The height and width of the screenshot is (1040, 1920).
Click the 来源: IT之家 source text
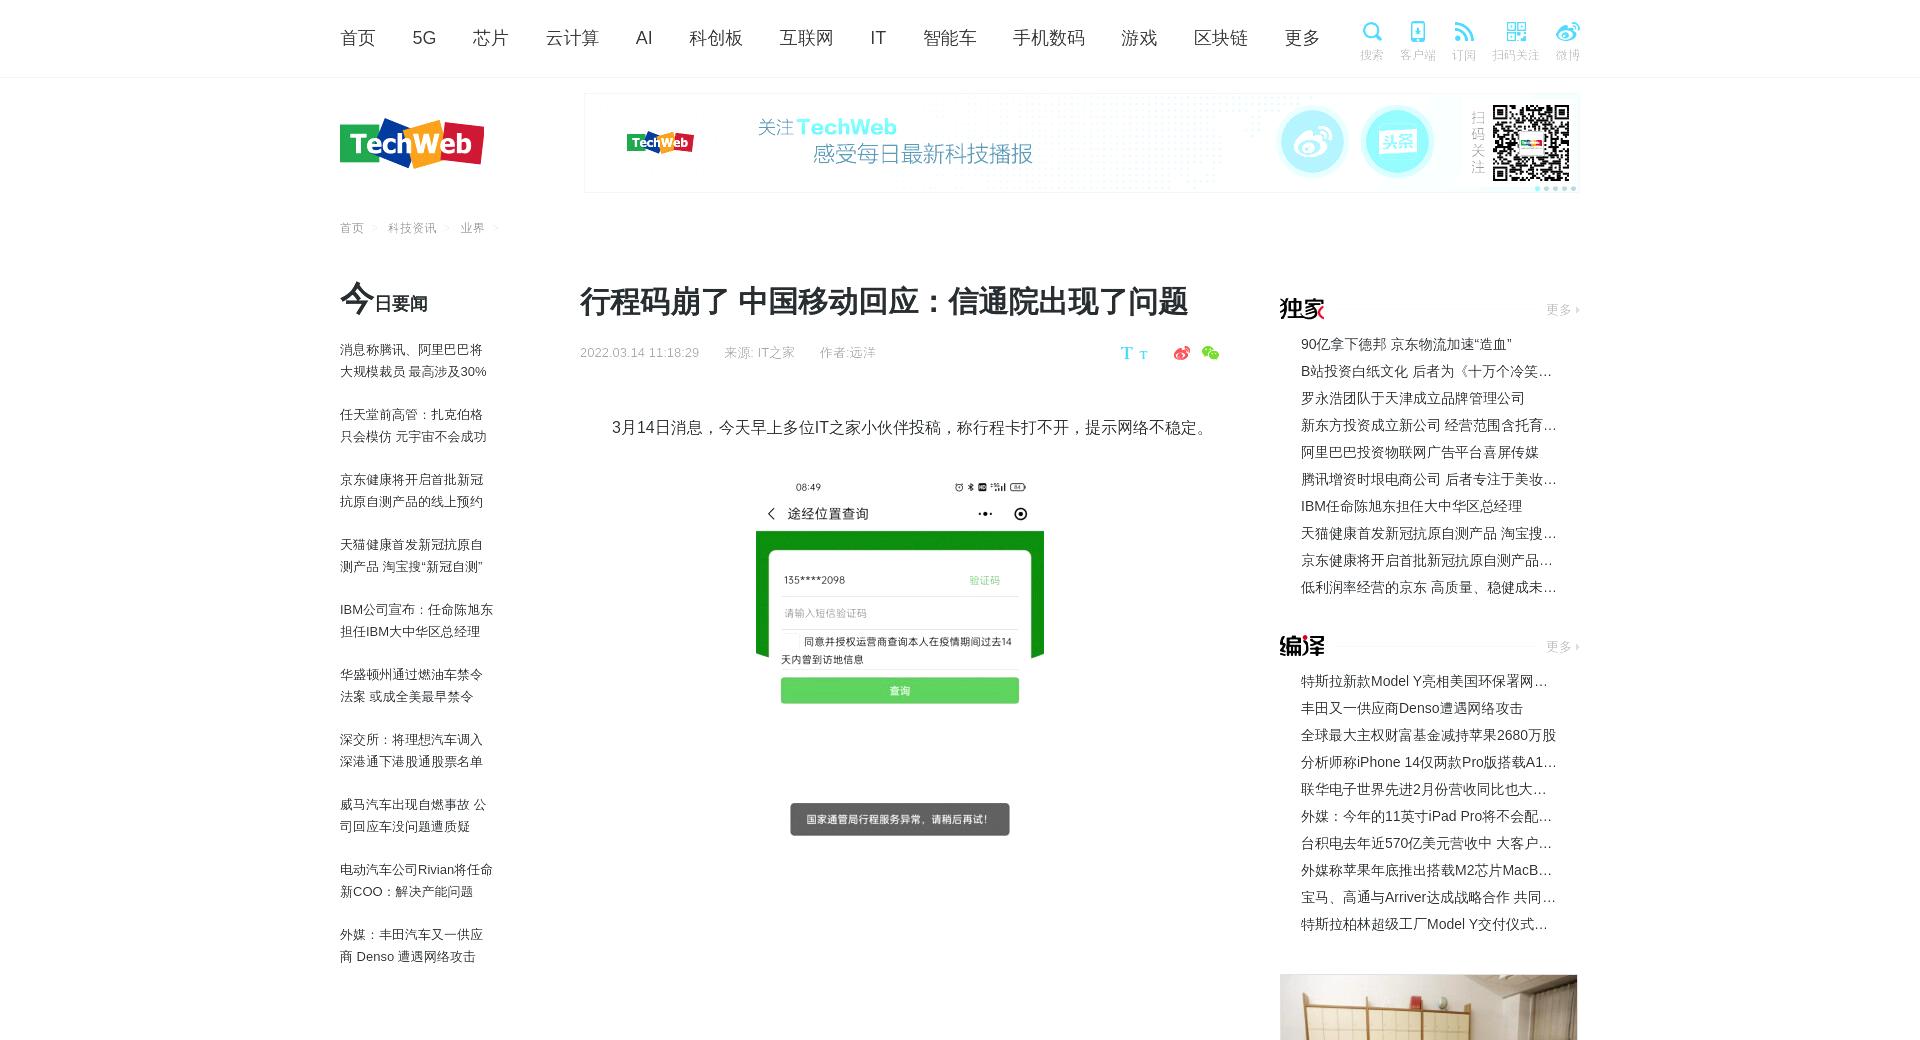coord(759,353)
